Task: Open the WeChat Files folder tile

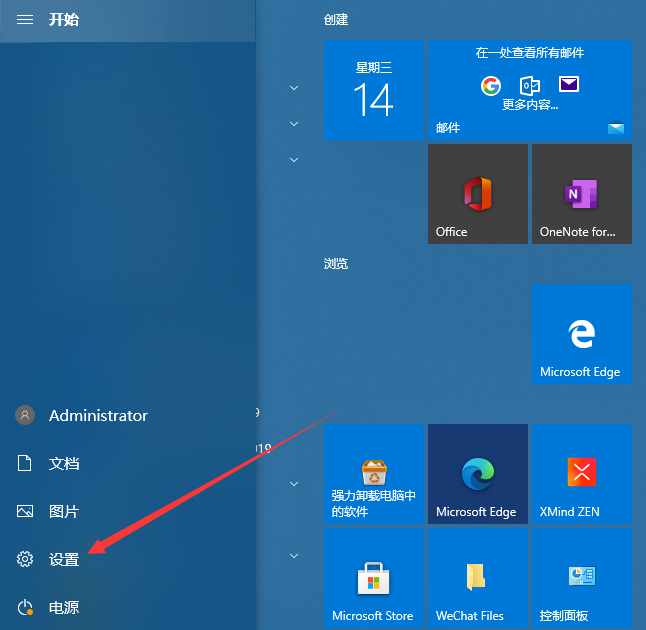Action: click(477, 577)
